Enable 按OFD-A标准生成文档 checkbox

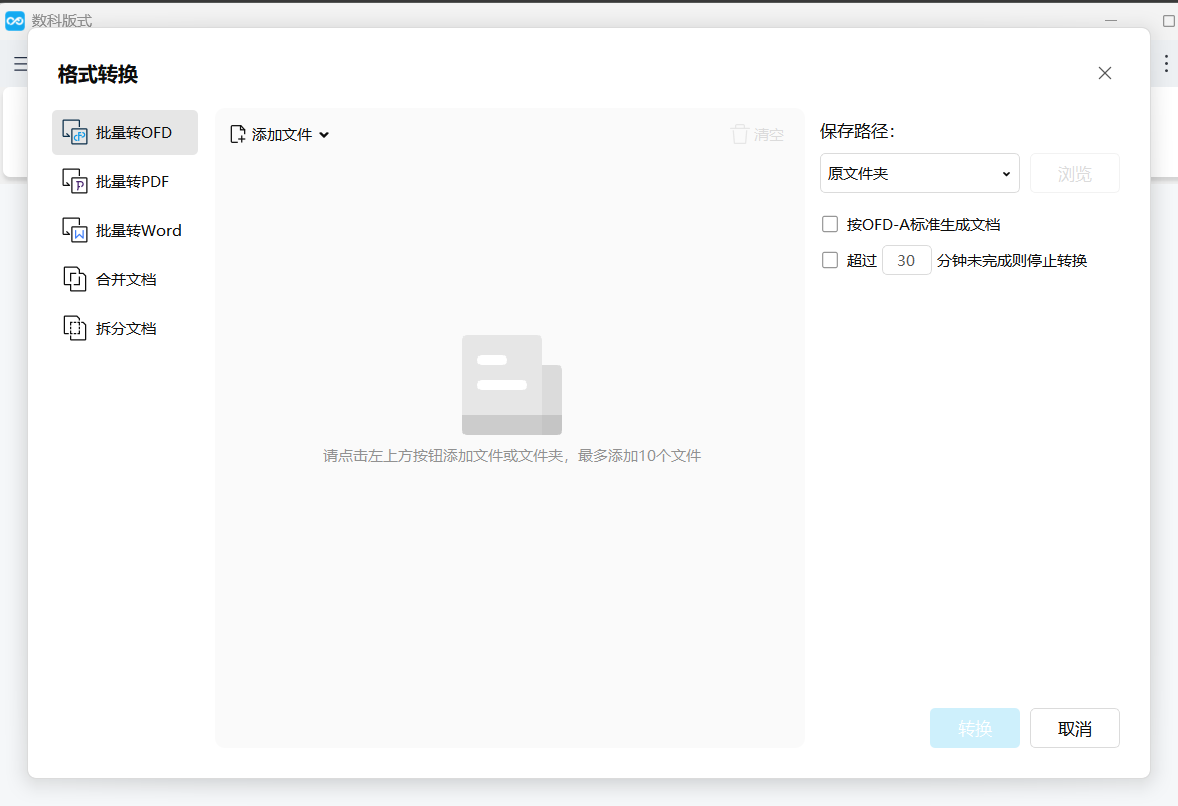click(x=829, y=224)
